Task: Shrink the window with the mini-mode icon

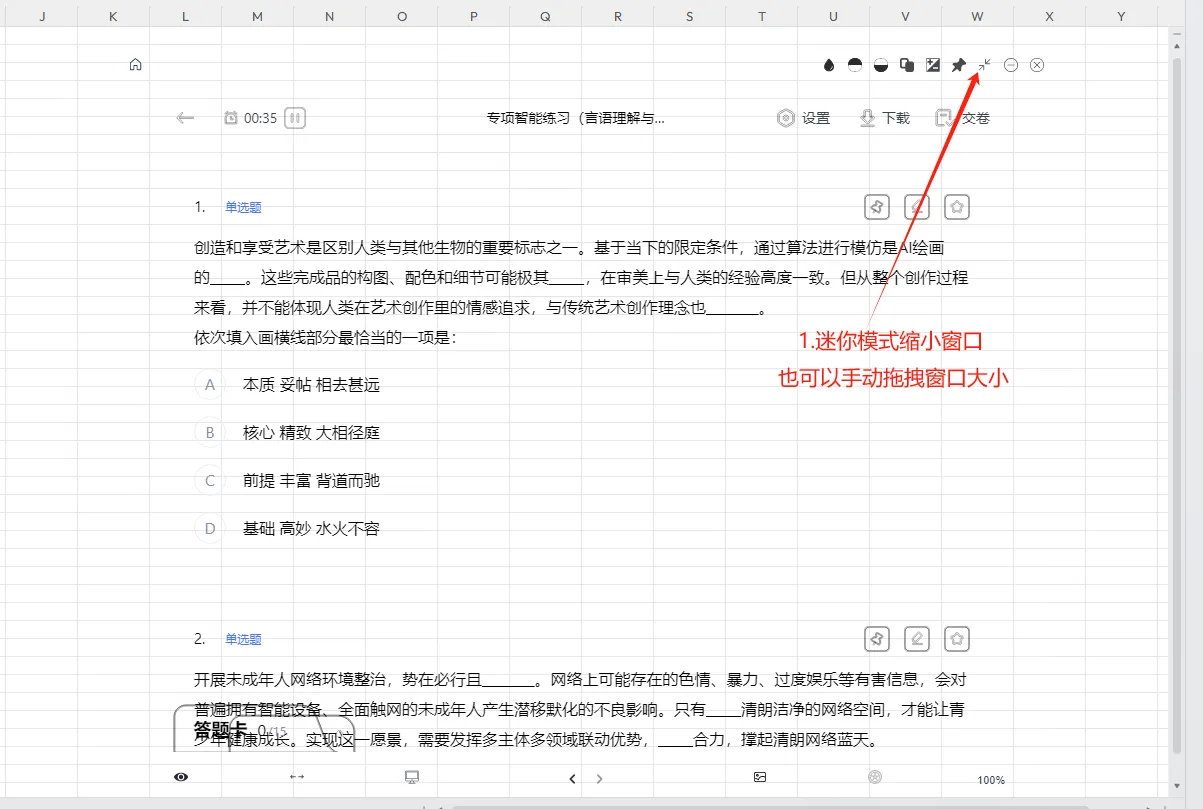Action: 983,65
